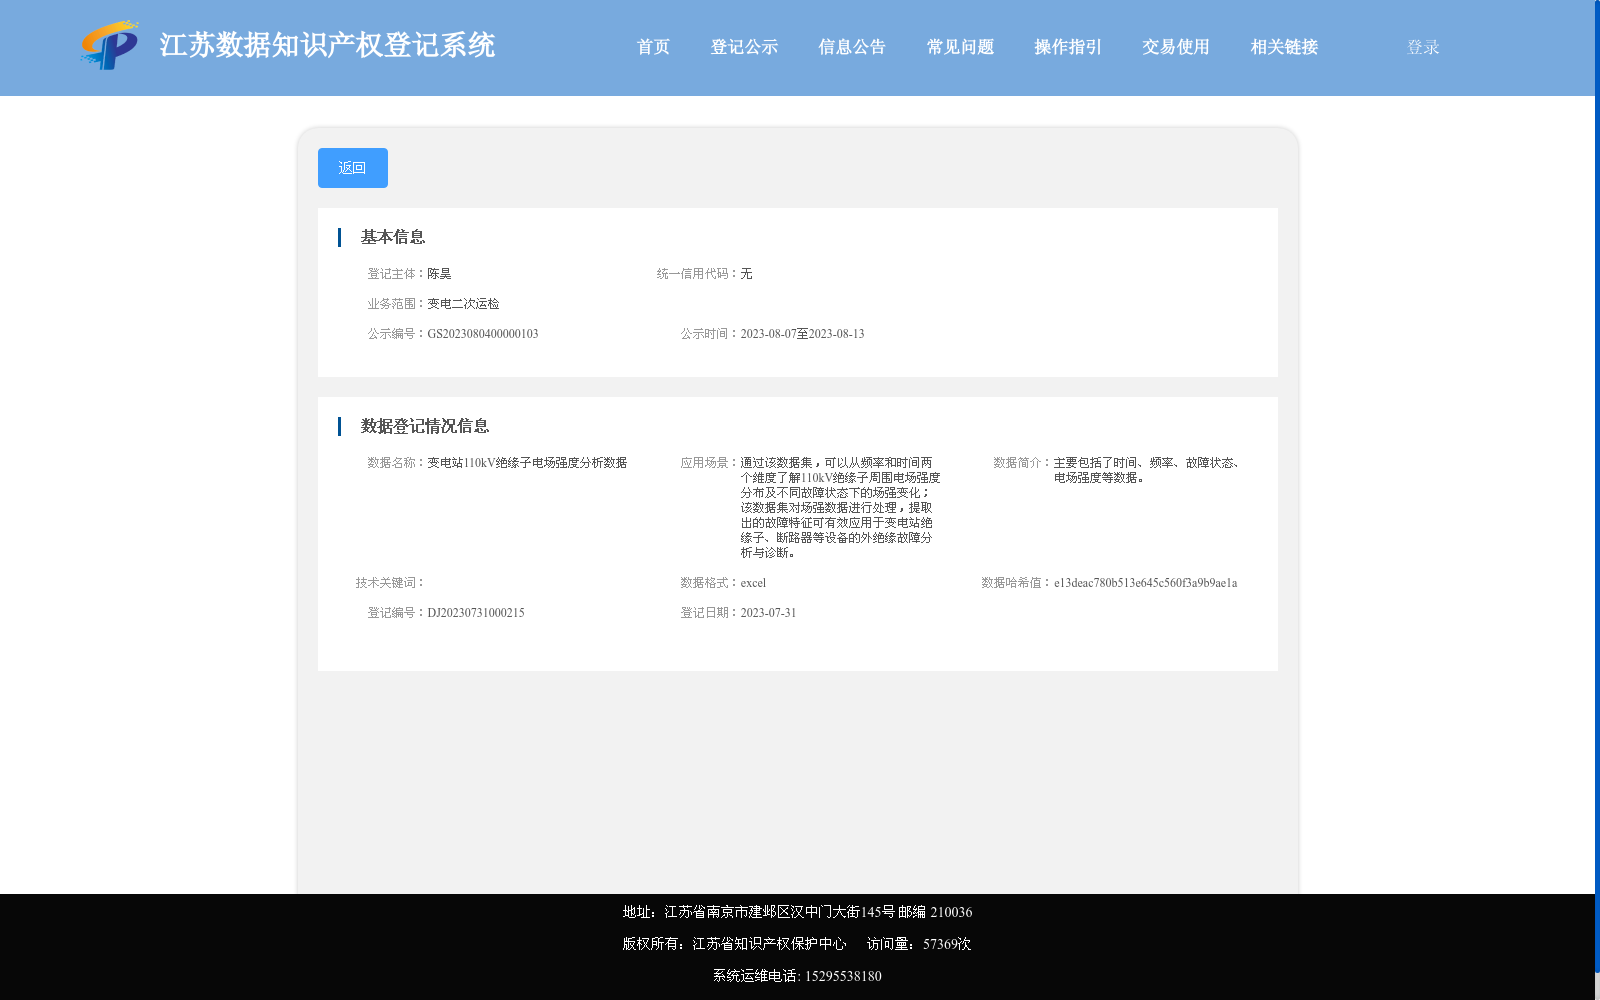Open 常见问题 menu item
This screenshot has height=1000, width=1600.
click(x=960, y=47)
